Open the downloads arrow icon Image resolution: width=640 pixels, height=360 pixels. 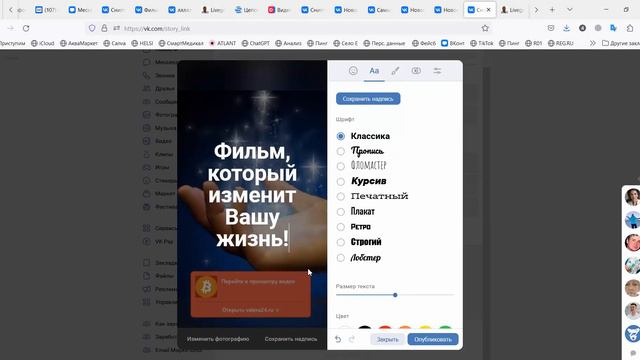point(567,28)
